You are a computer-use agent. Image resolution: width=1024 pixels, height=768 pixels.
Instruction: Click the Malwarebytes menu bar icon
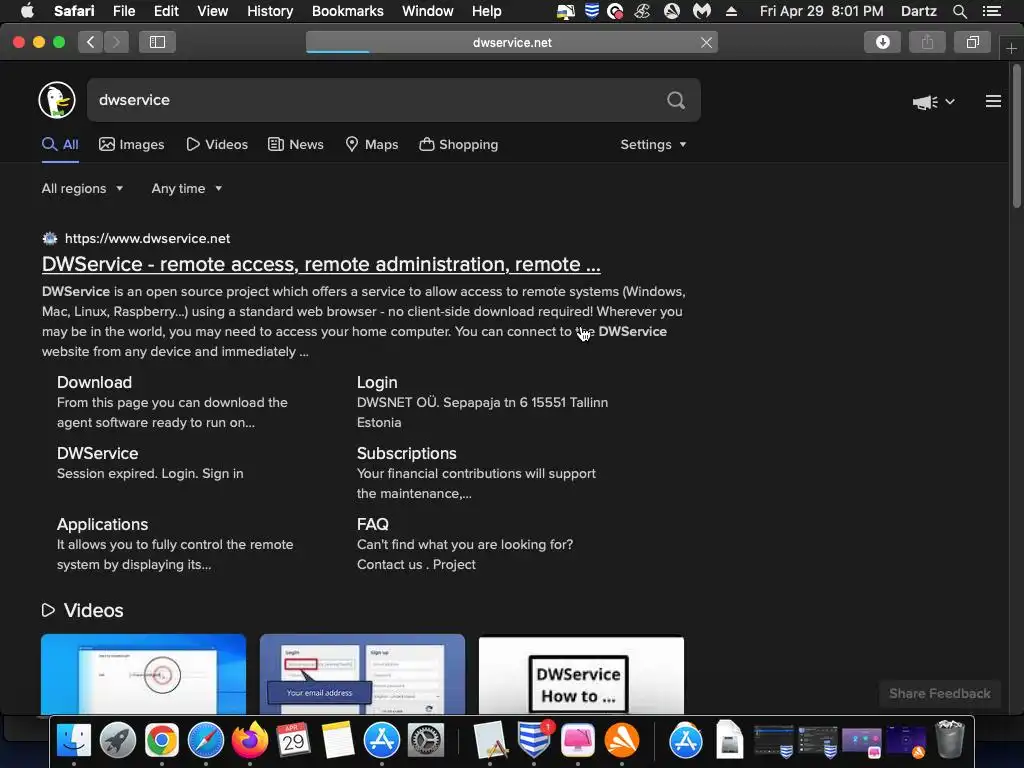(x=702, y=11)
